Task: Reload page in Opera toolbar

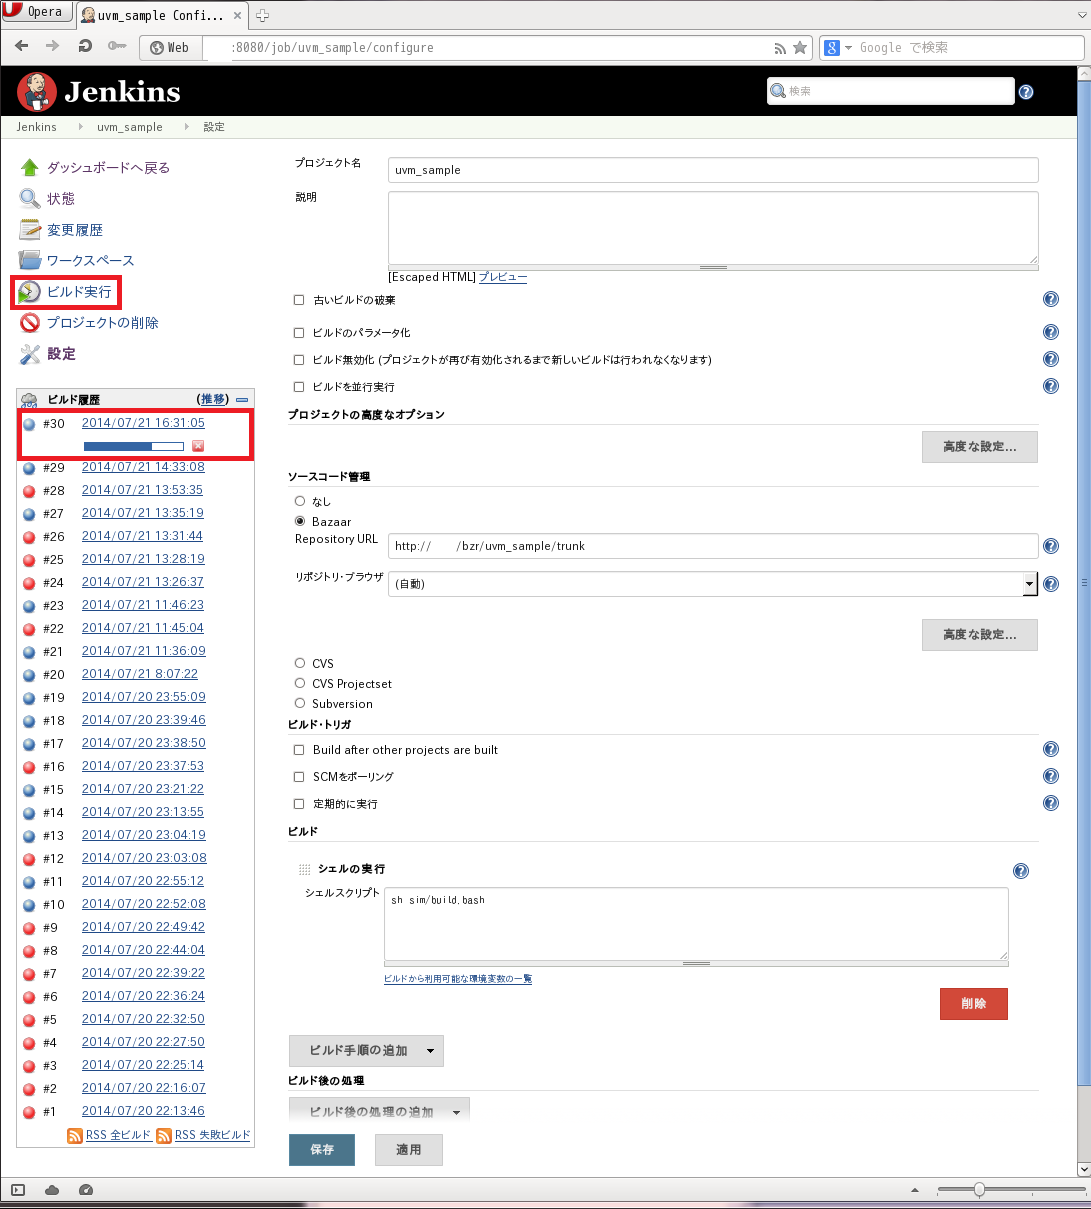Action: [x=85, y=46]
